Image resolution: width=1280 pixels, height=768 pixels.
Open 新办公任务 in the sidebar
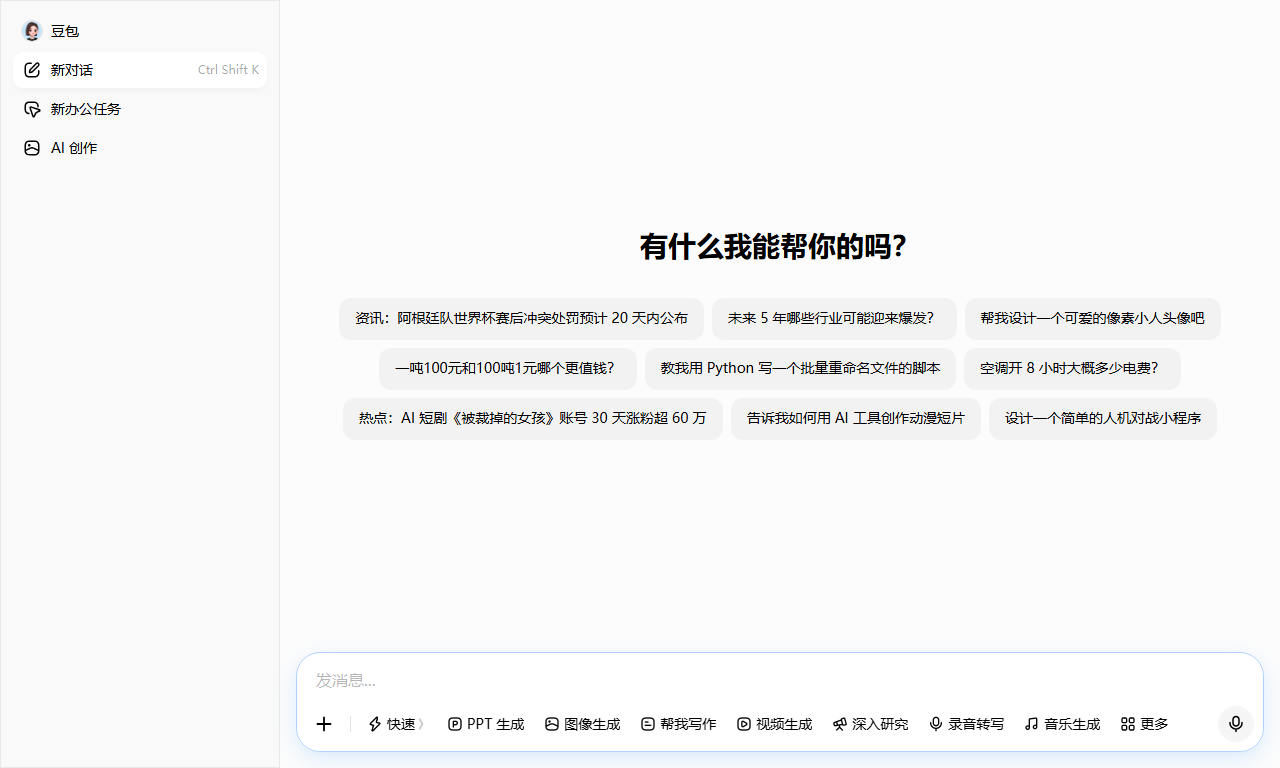pos(140,109)
